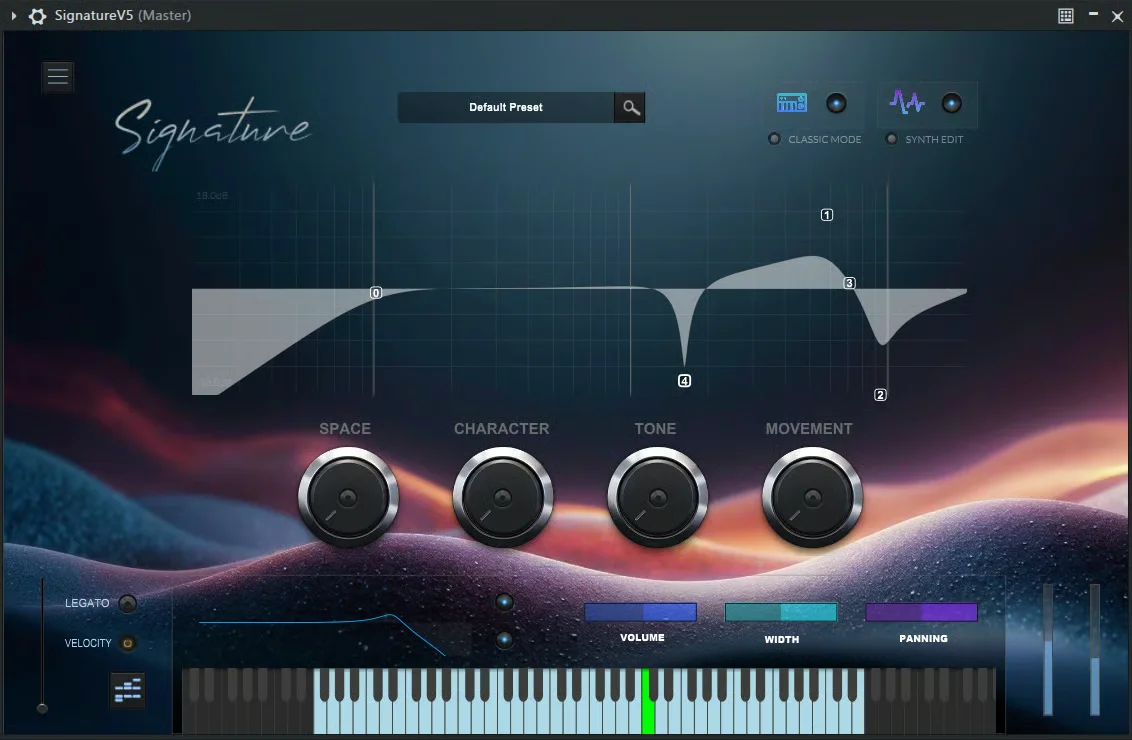
Task: Open the step sequencer icon below Velocity
Action: pyautogui.click(x=127, y=690)
